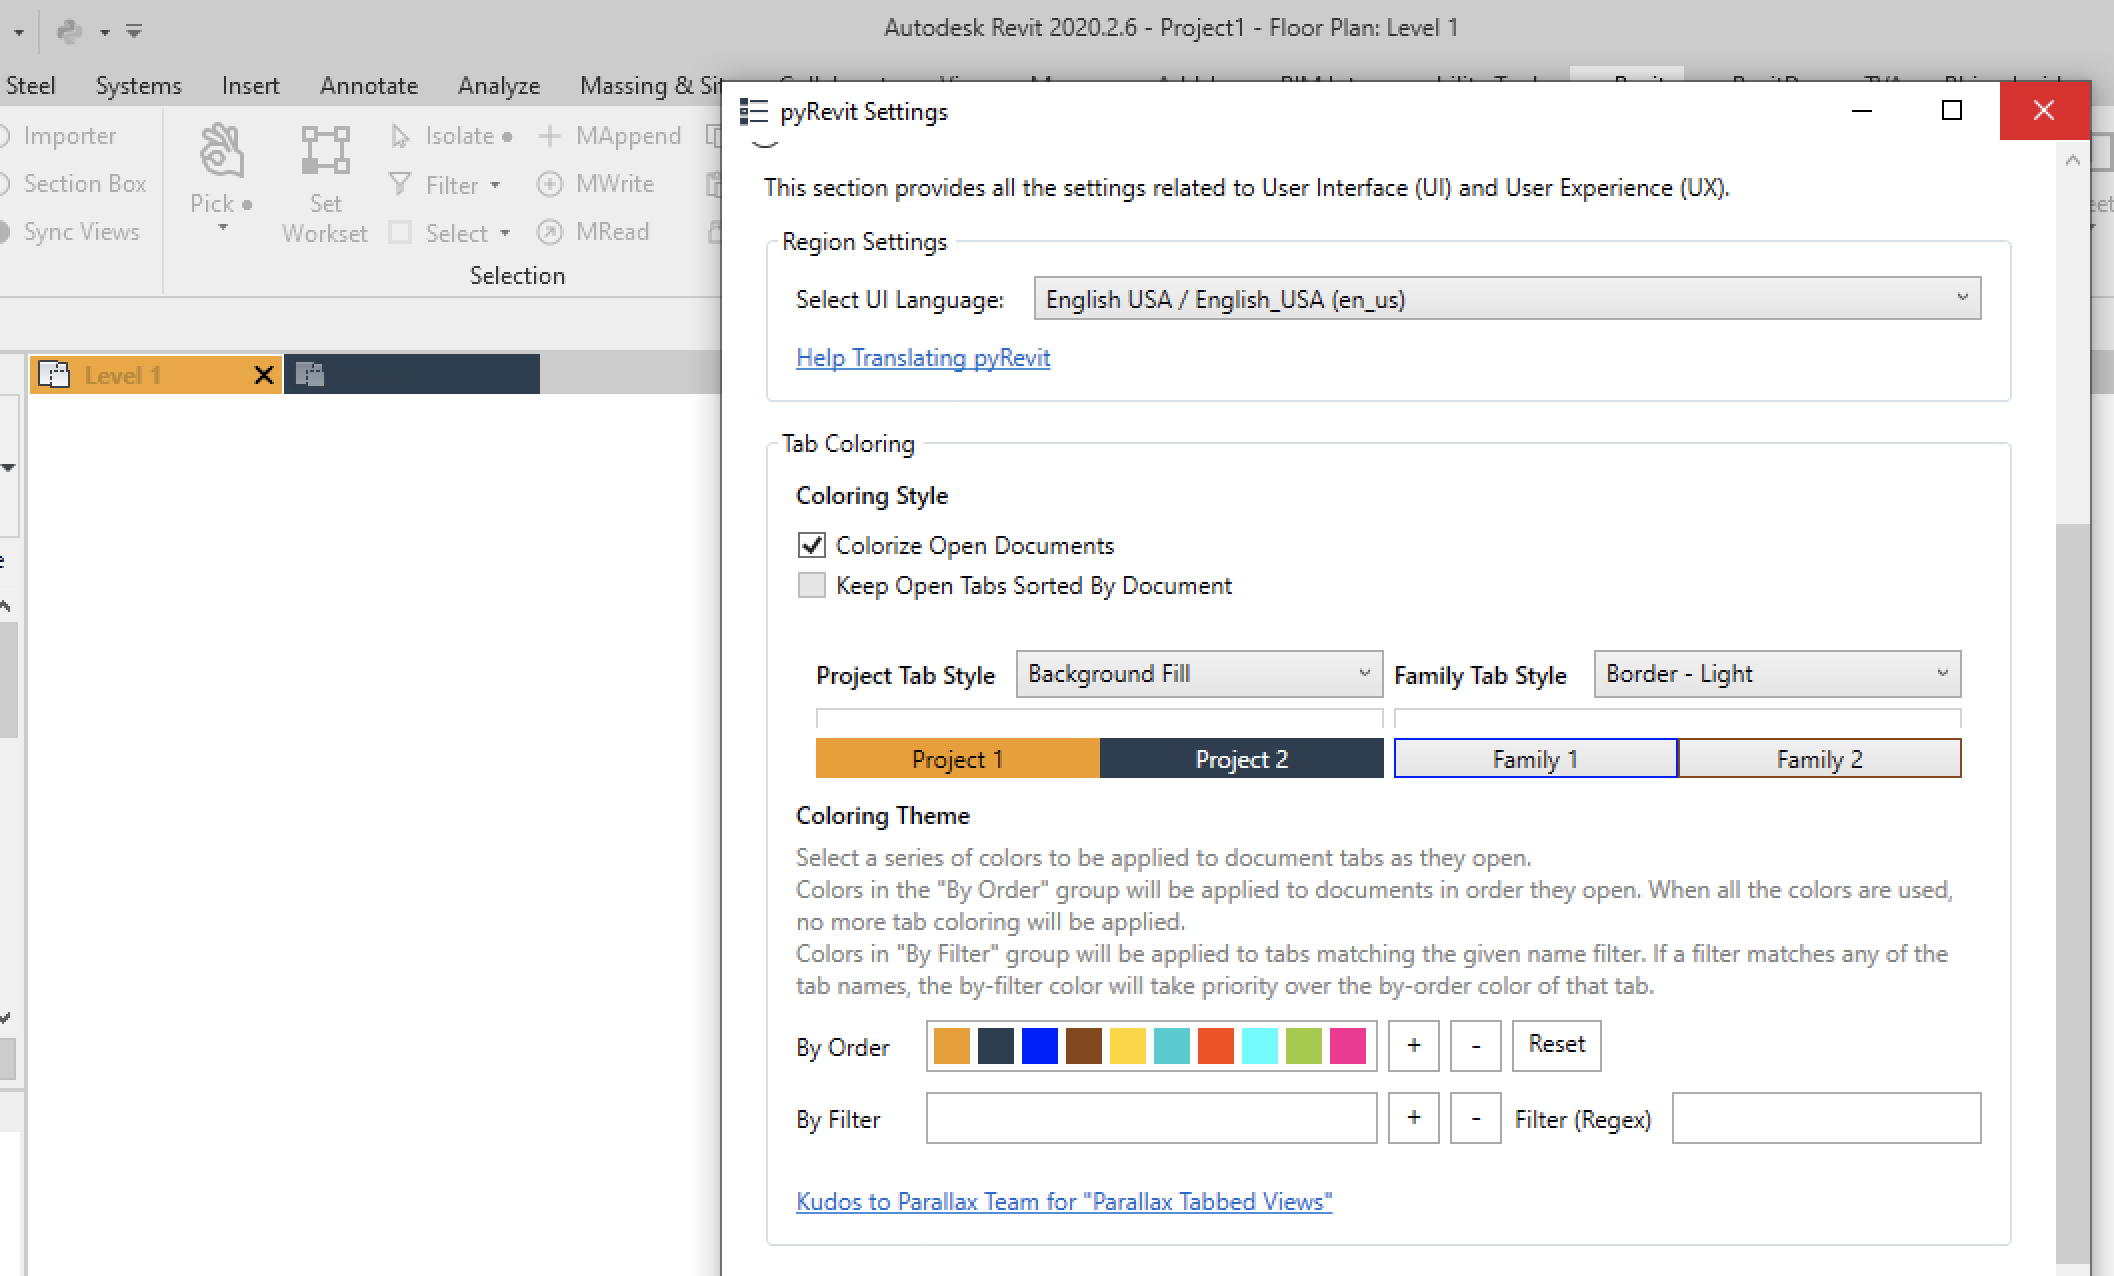Open the Set Workset tool
The height and width of the screenshot is (1276, 2114).
(x=325, y=185)
